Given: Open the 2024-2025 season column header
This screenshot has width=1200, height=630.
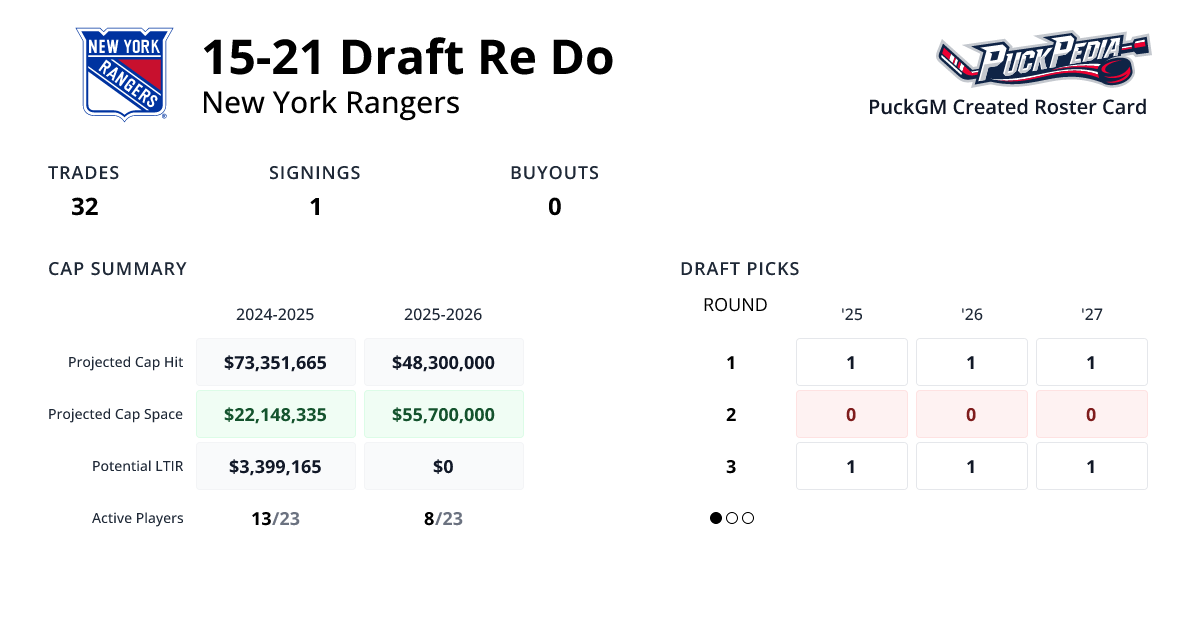Looking at the screenshot, I should (275, 313).
